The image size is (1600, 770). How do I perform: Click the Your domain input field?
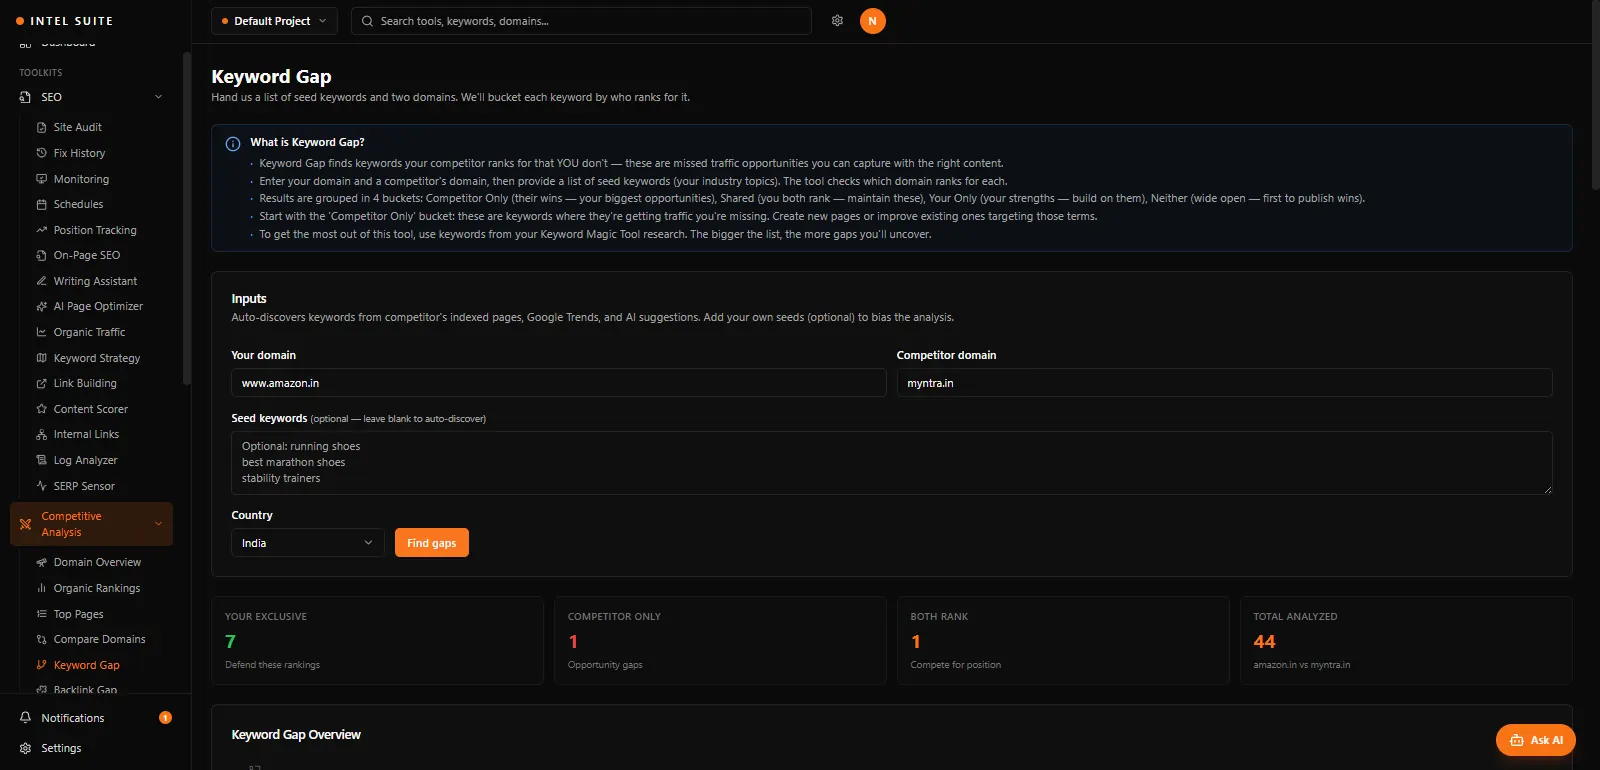tap(558, 383)
